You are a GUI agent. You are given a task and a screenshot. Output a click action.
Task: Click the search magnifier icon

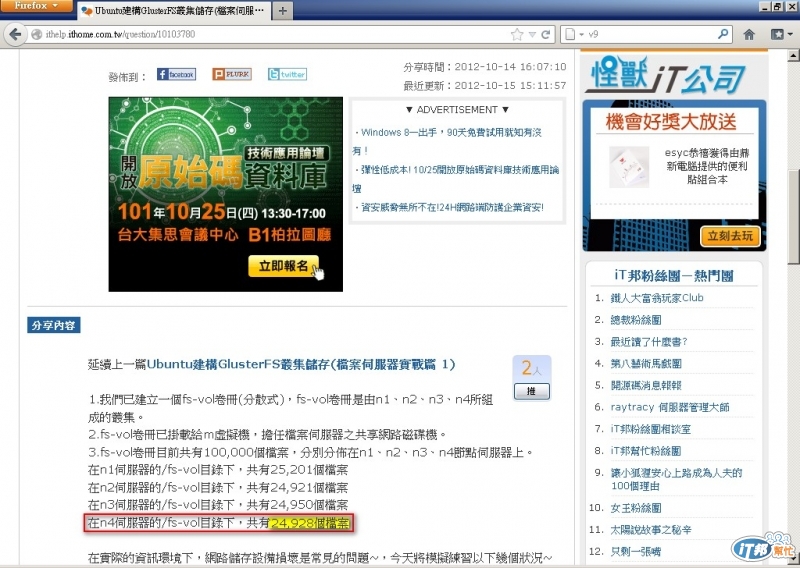click(x=722, y=34)
